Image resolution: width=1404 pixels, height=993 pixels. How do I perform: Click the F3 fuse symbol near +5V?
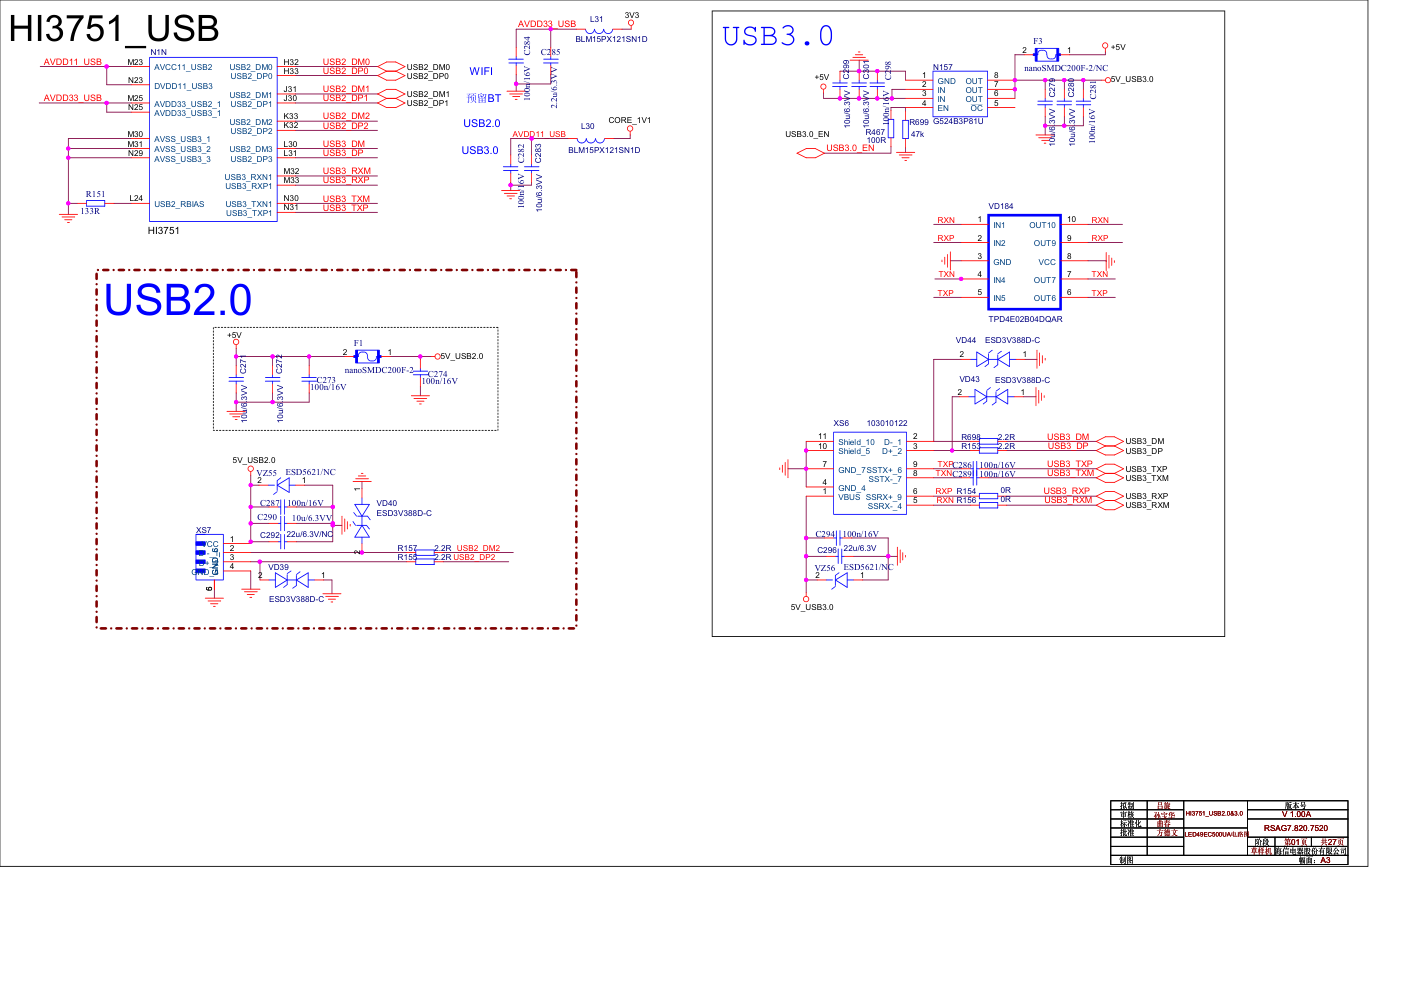[1046, 55]
